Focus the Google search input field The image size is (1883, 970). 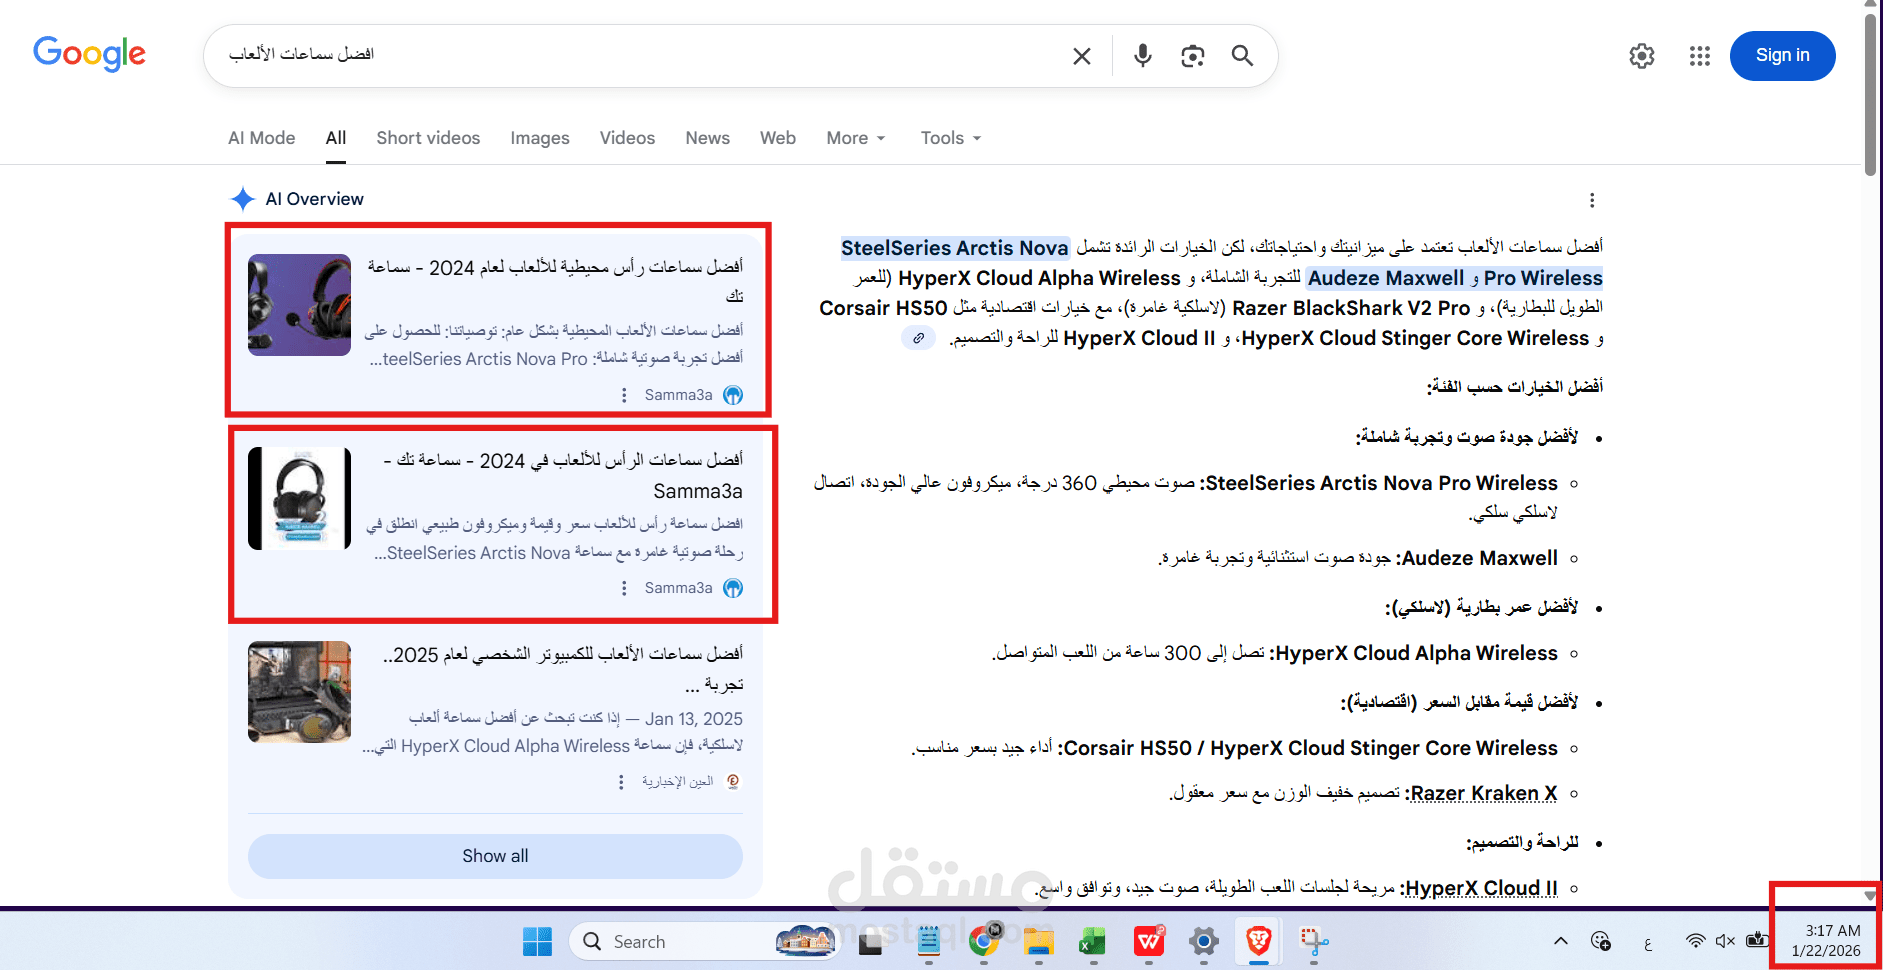[x=640, y=55]
